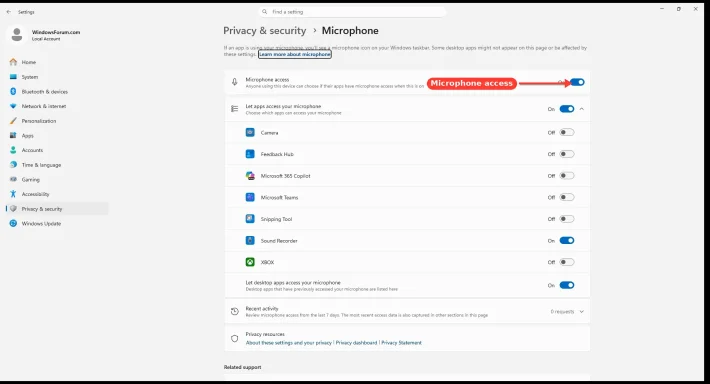The image size is (710, 384).
Task: Expand the Recent activity chevron
Action: pos(582,312)
